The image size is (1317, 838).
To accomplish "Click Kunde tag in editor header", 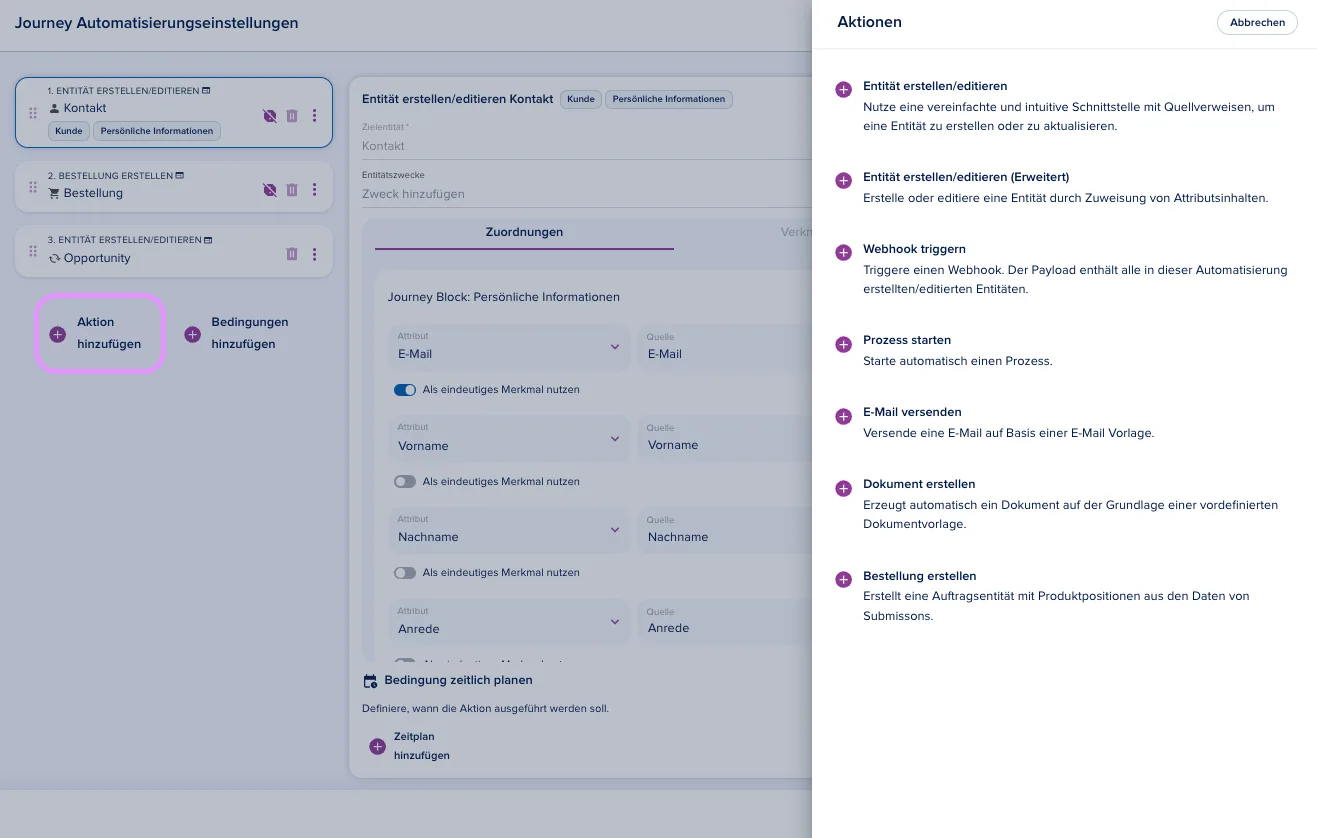I will coord(580,99).
